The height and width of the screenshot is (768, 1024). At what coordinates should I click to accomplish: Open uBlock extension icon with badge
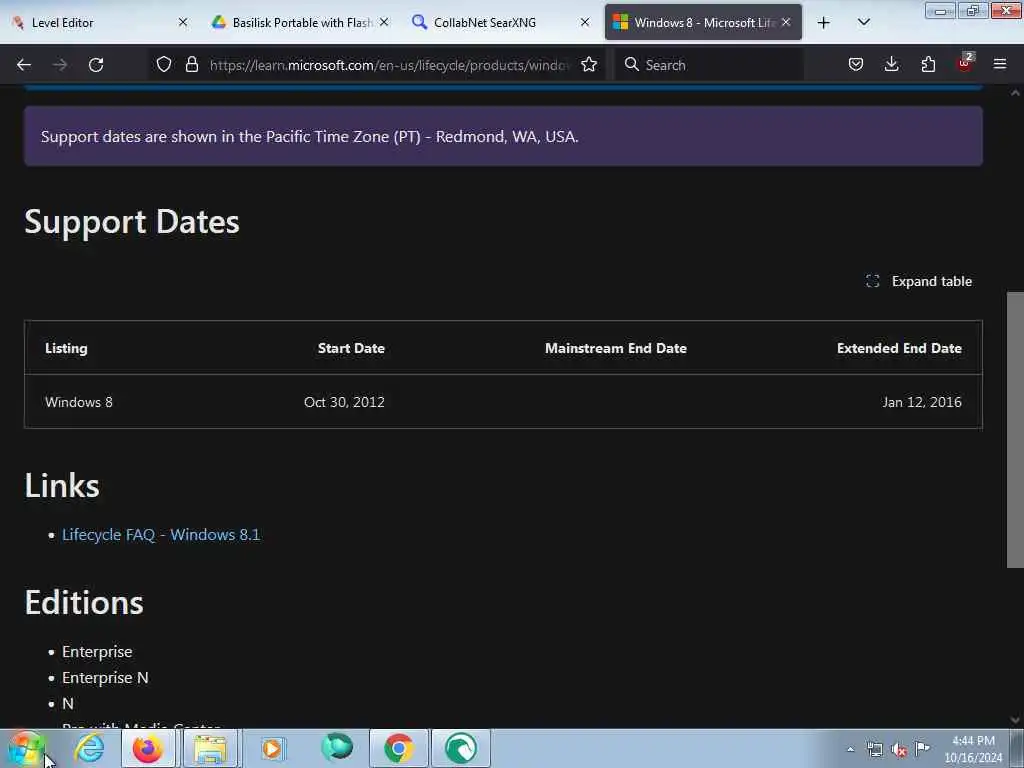965,63
